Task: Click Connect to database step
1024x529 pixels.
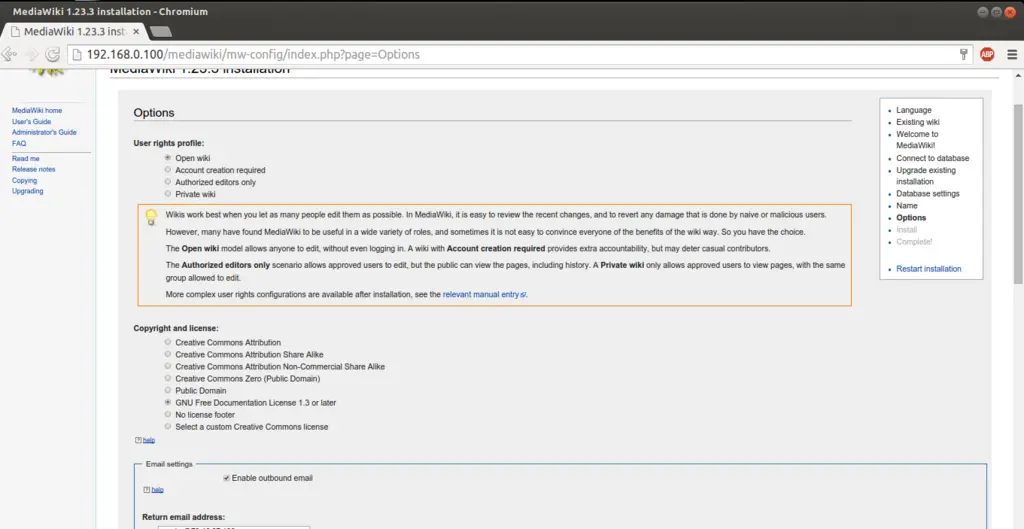Action: [x=933, y=158]
